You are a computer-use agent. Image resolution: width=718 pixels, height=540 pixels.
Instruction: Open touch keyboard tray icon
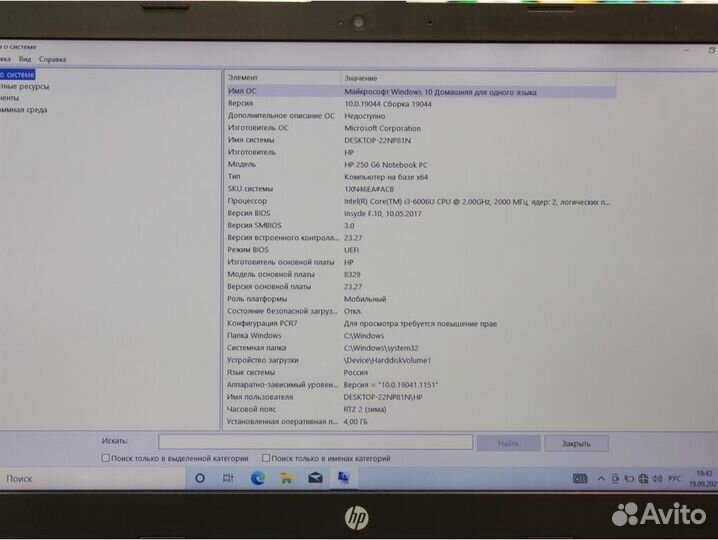click(580, 479)
